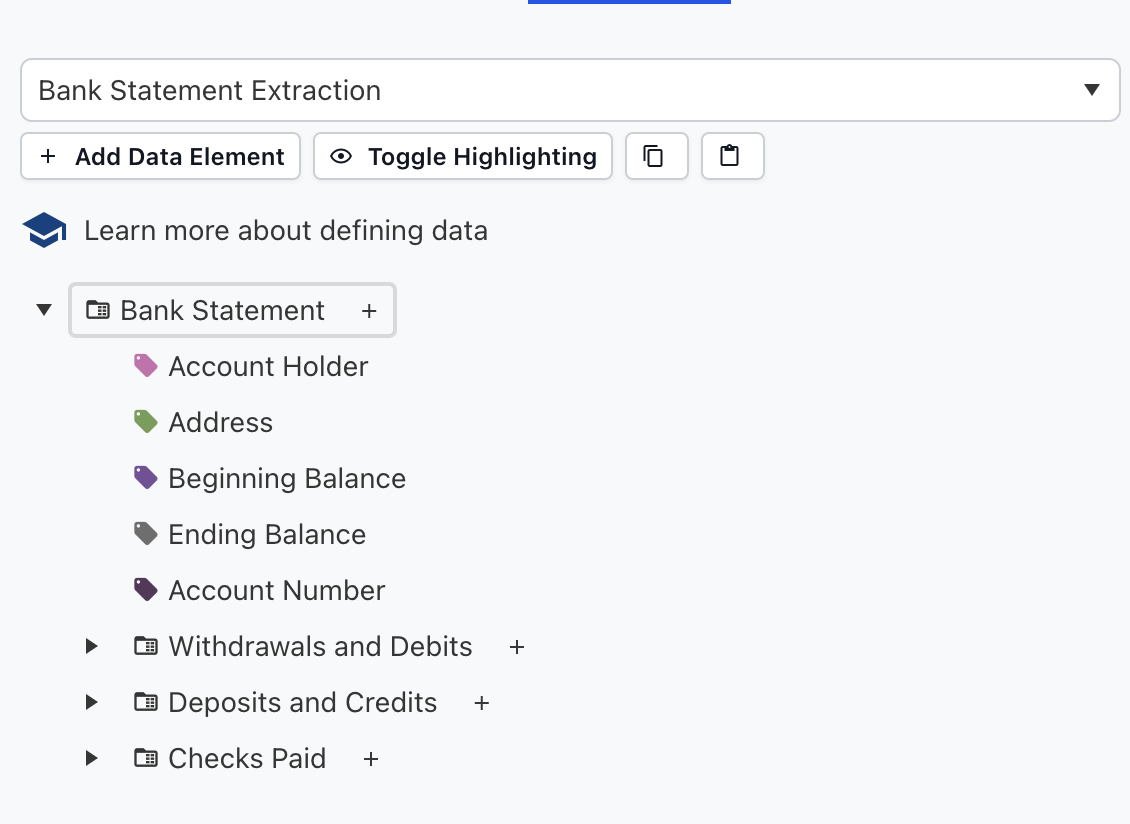Click the folder icon beside Deposits and Credits

(145, 702)
